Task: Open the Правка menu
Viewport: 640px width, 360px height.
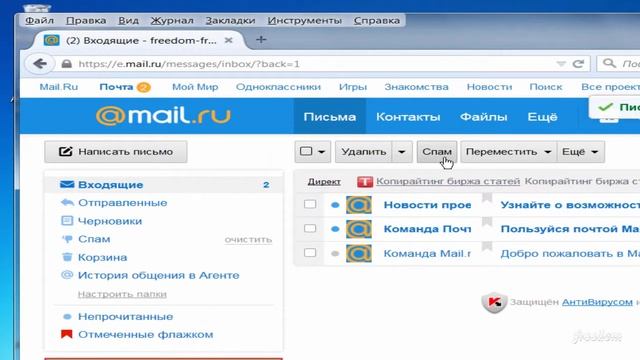Action: 86,20
